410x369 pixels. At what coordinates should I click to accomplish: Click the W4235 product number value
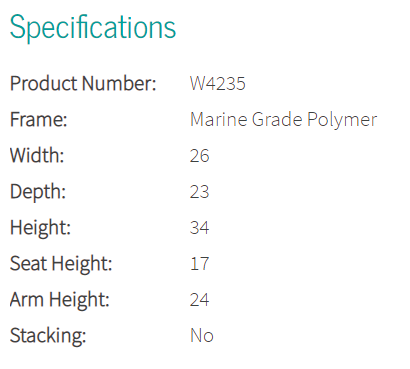pyautogui.click(x=218, y=83)
